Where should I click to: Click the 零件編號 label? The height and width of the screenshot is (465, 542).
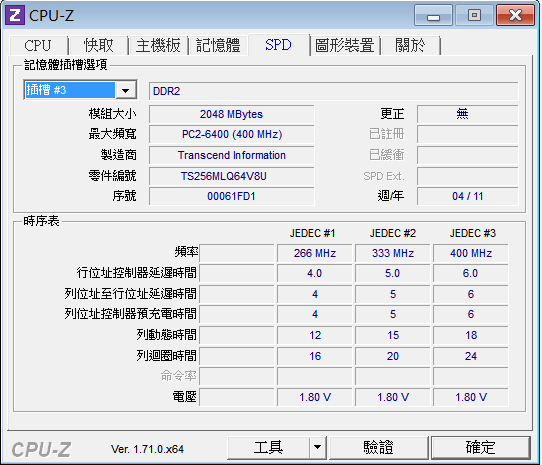112,176
